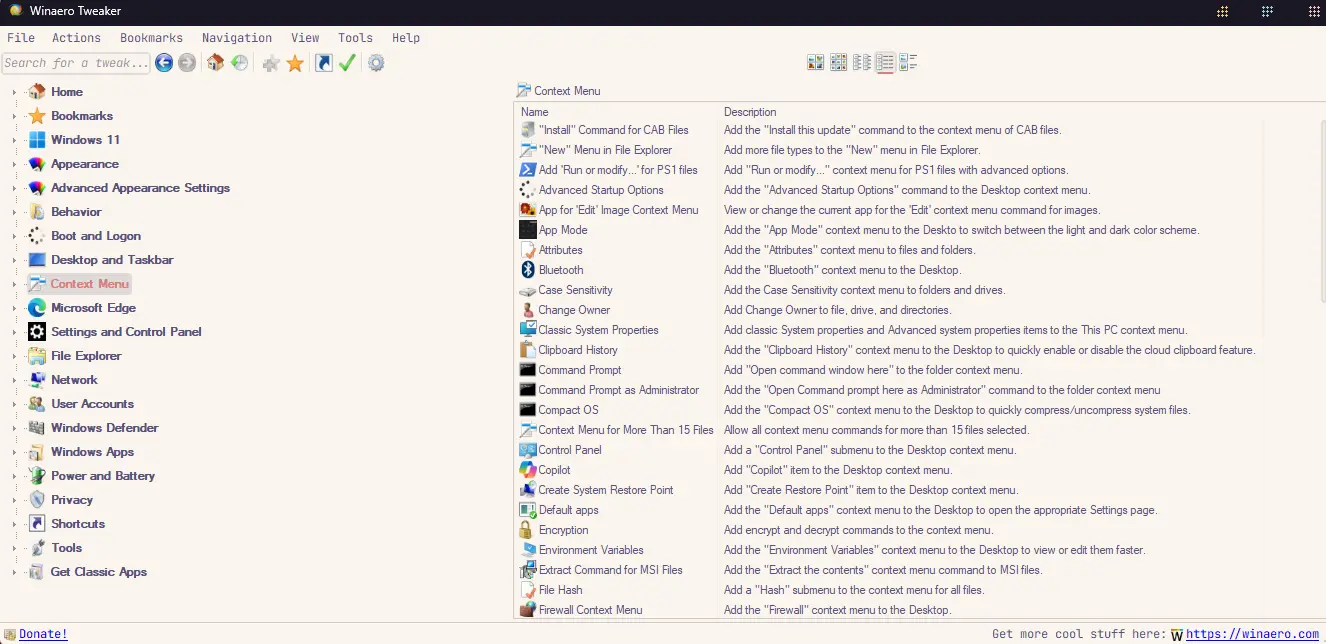The height and width of the screenshot is (644, 1326).
Task: Select Settings and Control Panel category
Action: [126, 332]
